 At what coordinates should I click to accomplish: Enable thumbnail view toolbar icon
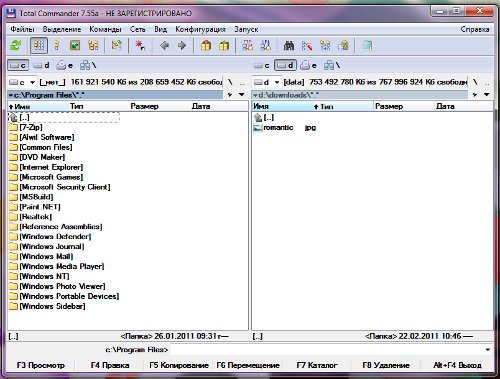[x=75, y=45]
